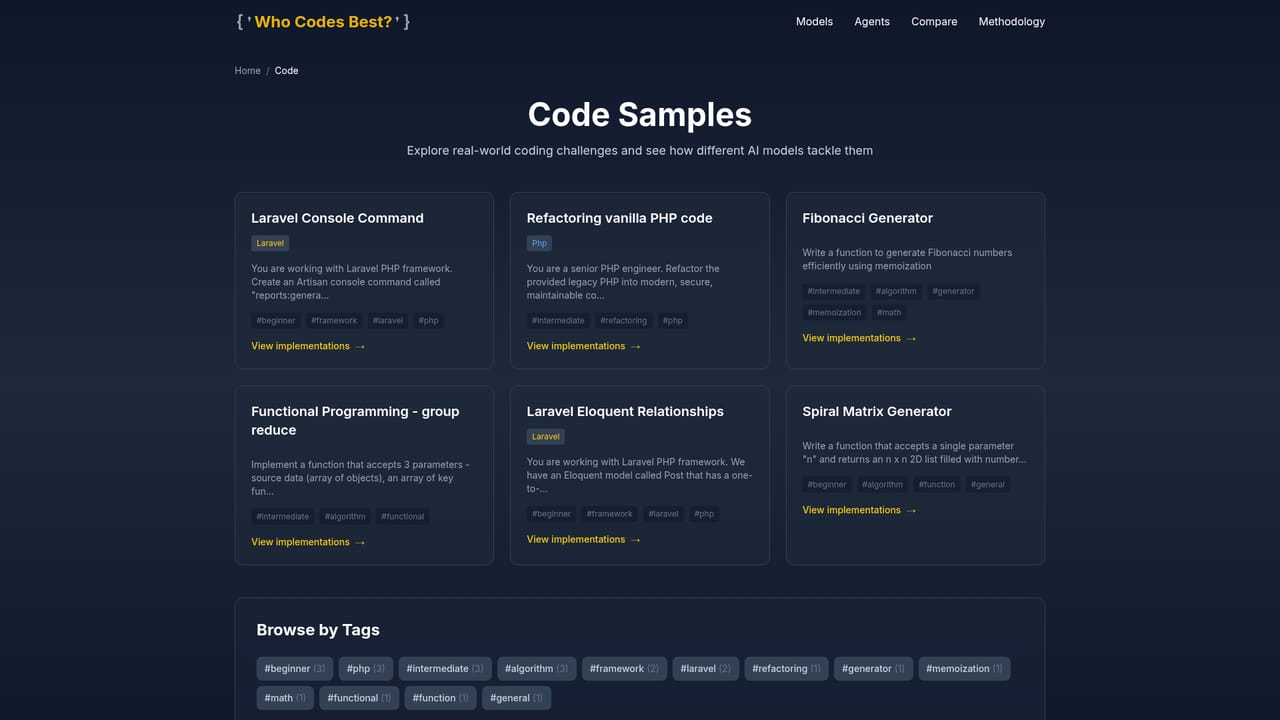View implementations for Laravel Console Command
This screenshot has width=1280, height=720.
[308, 346]
